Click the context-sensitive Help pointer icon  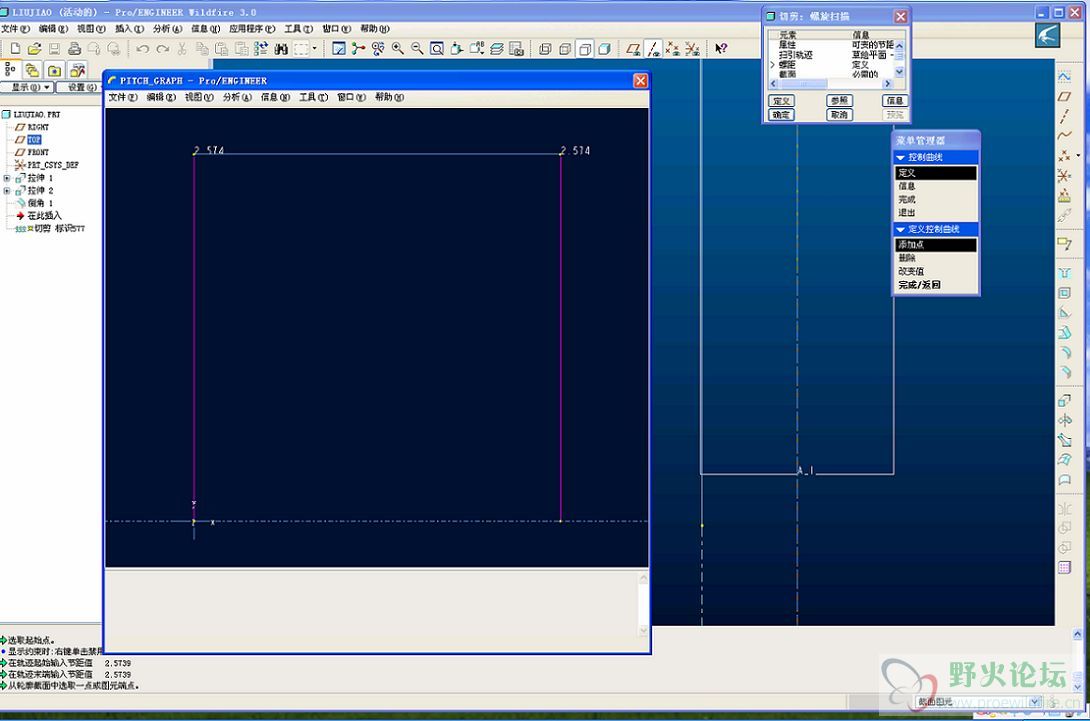[721, 49]
